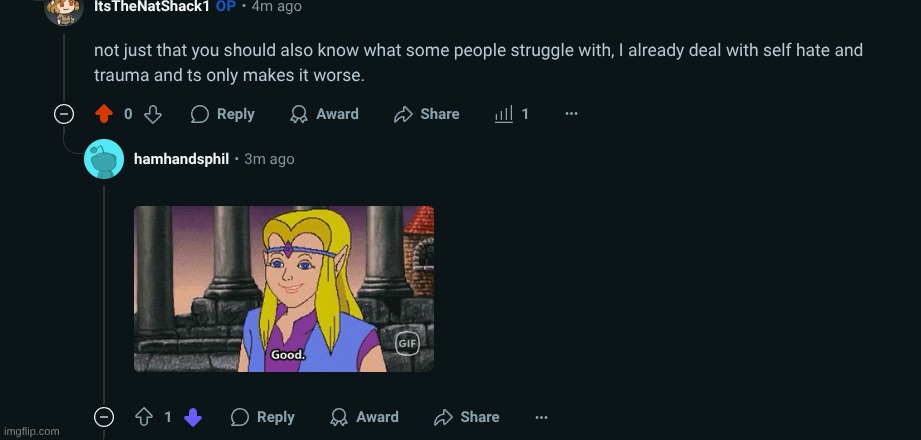Reply to hamhandsphil's GIF comment
This screenshot has height=440, width=921.
263,417
